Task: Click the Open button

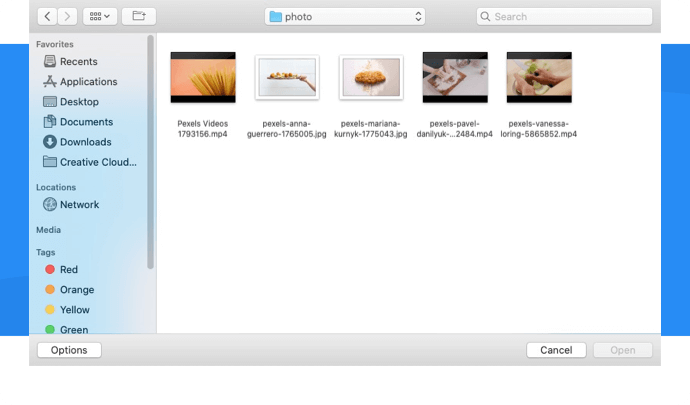Action: pos(623,350)
